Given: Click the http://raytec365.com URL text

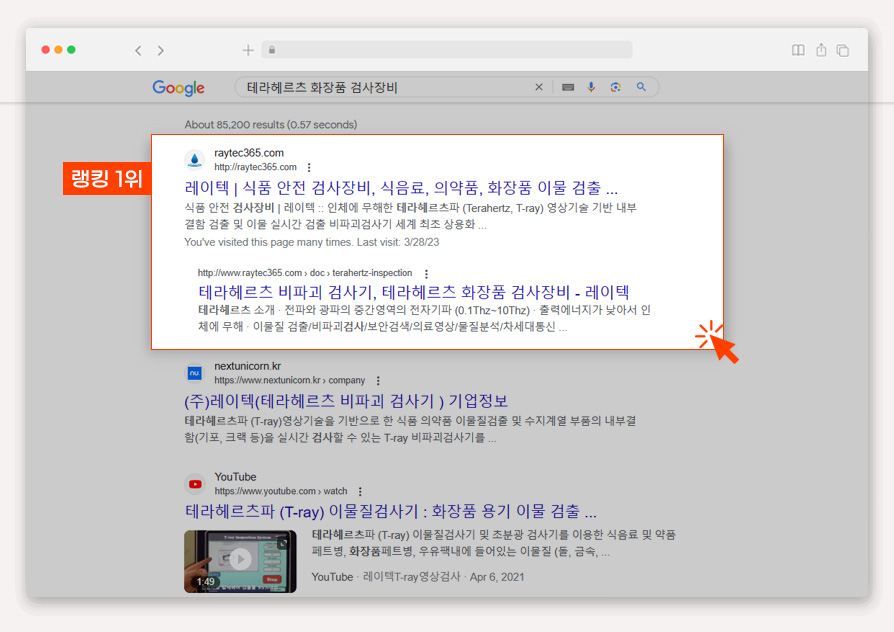Looking at the screenshot, I should pos(255,167).
